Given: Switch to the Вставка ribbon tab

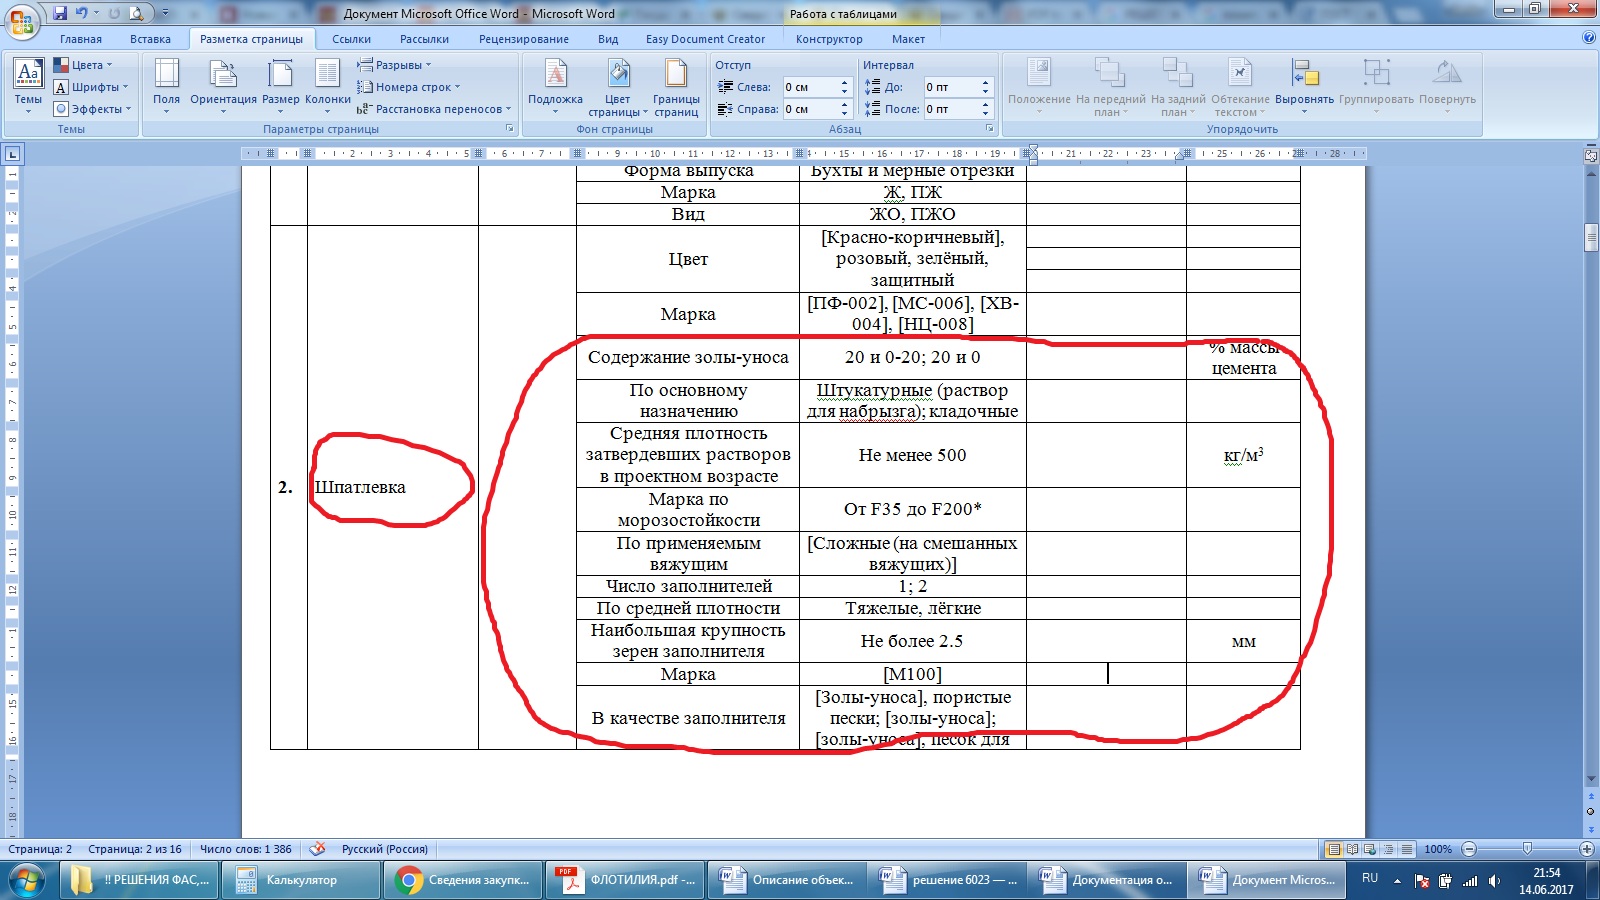Looking at the screenshot, I should pos(150,39).
